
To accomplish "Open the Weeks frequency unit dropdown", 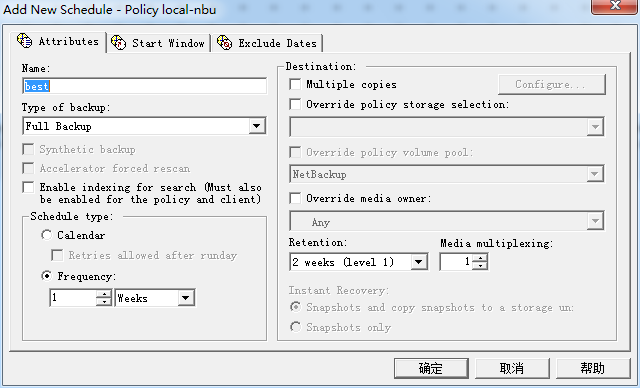I will click(186, 298).
